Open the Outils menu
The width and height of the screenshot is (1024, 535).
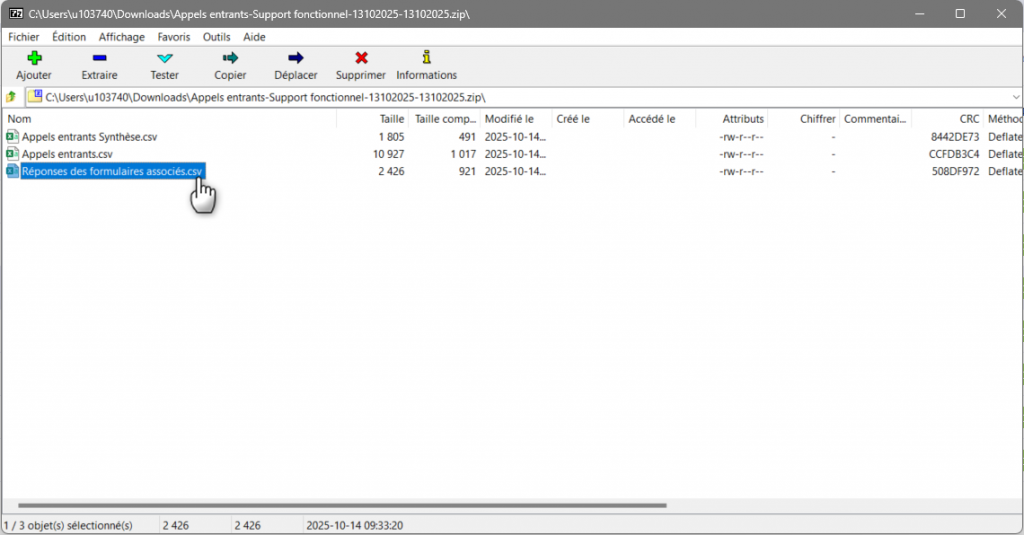(x=216, y=37)
